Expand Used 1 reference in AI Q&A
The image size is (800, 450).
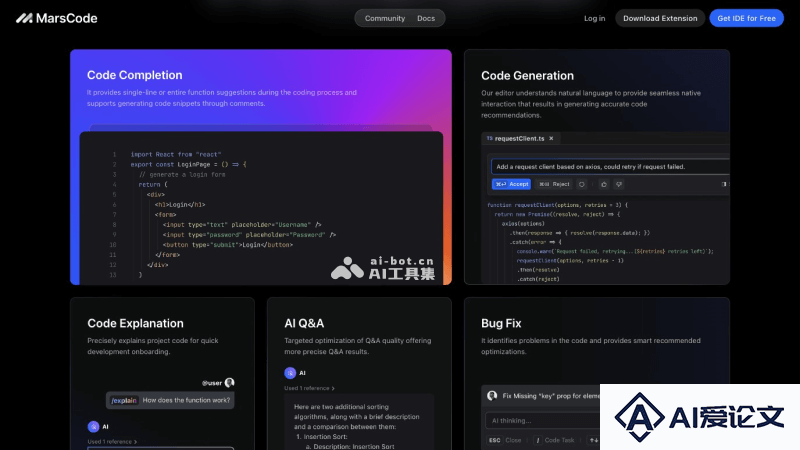[309, 388]
